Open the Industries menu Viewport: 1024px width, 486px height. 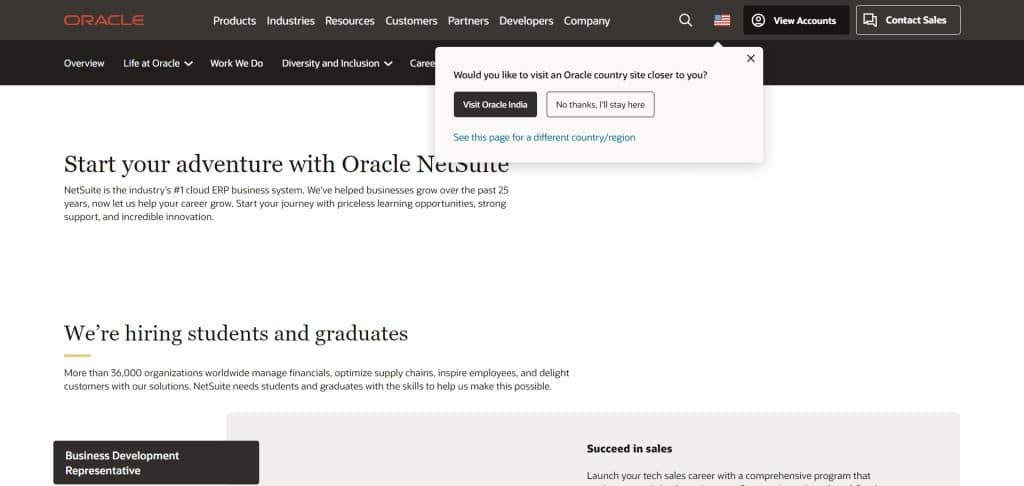click(x=291, y=21)
